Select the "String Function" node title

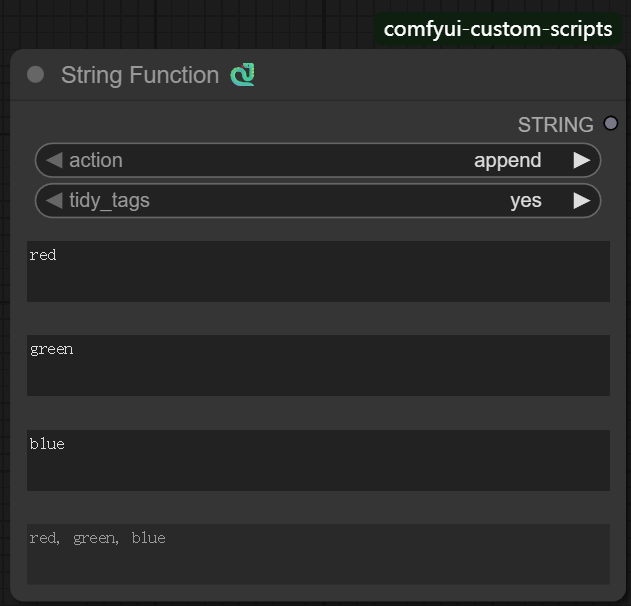[x=139, y=75]
